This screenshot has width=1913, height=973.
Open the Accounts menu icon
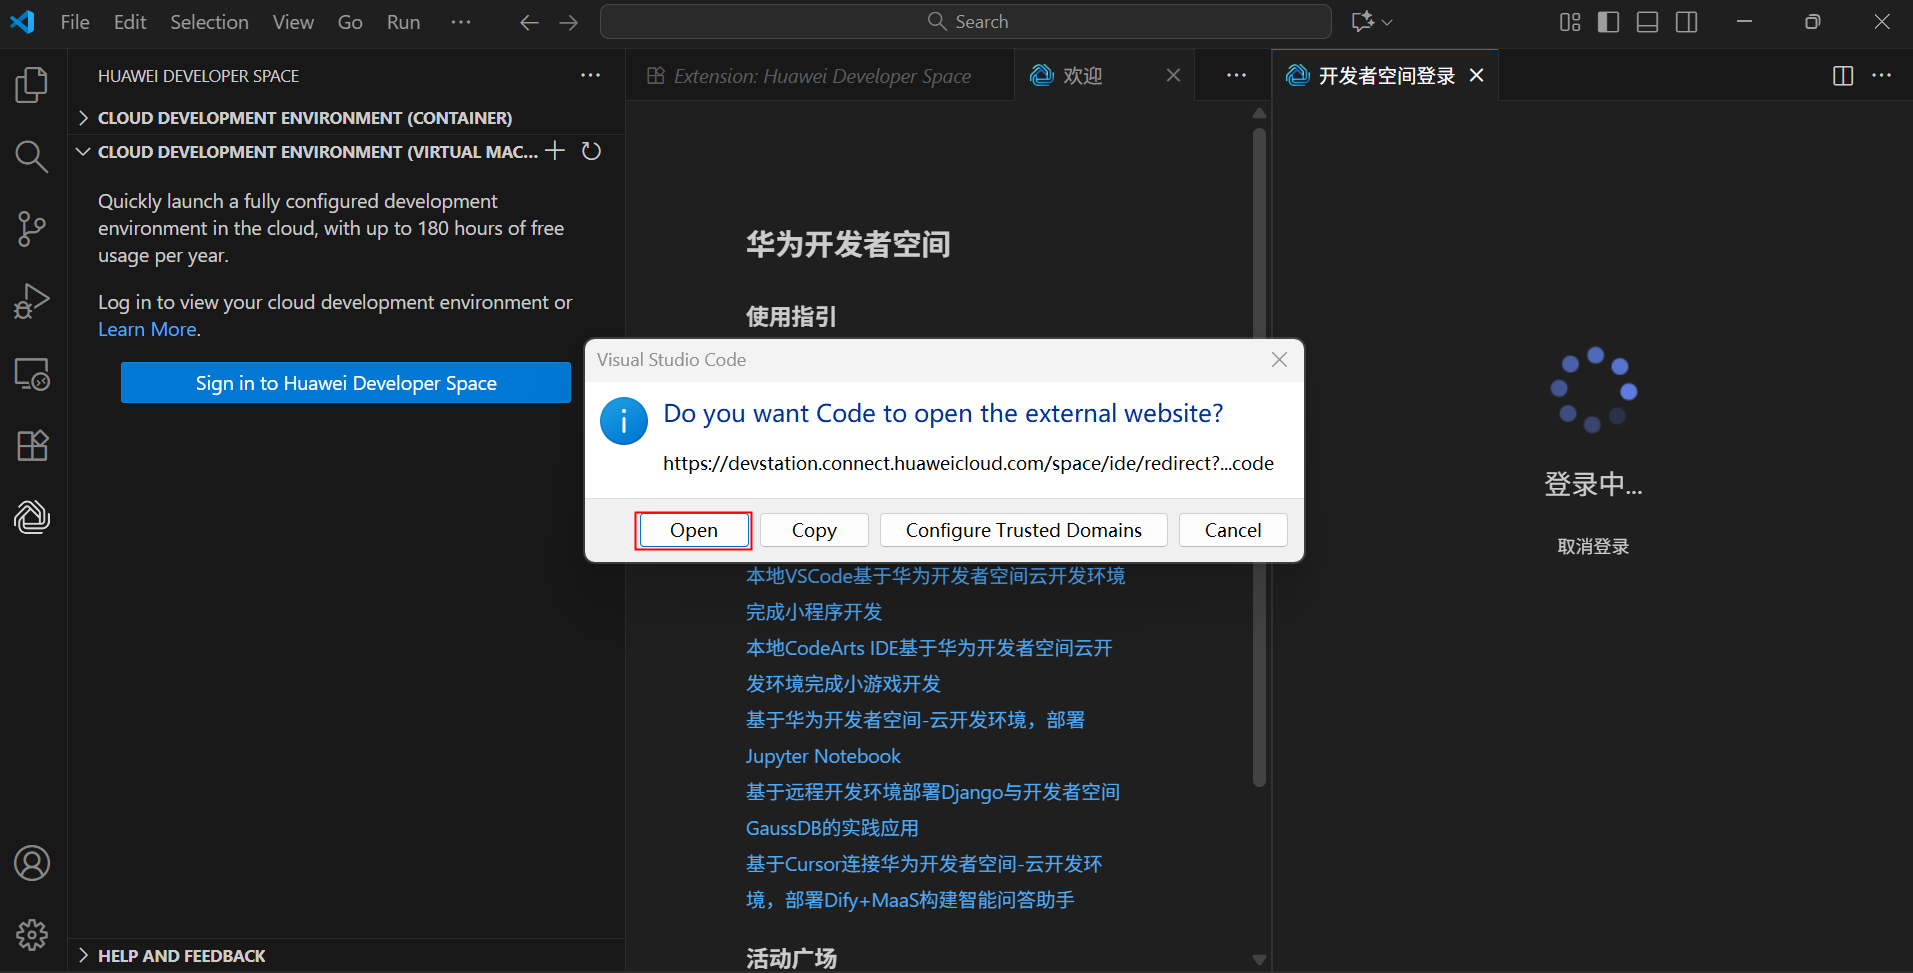pyautogui.click(x=32, y=863)
